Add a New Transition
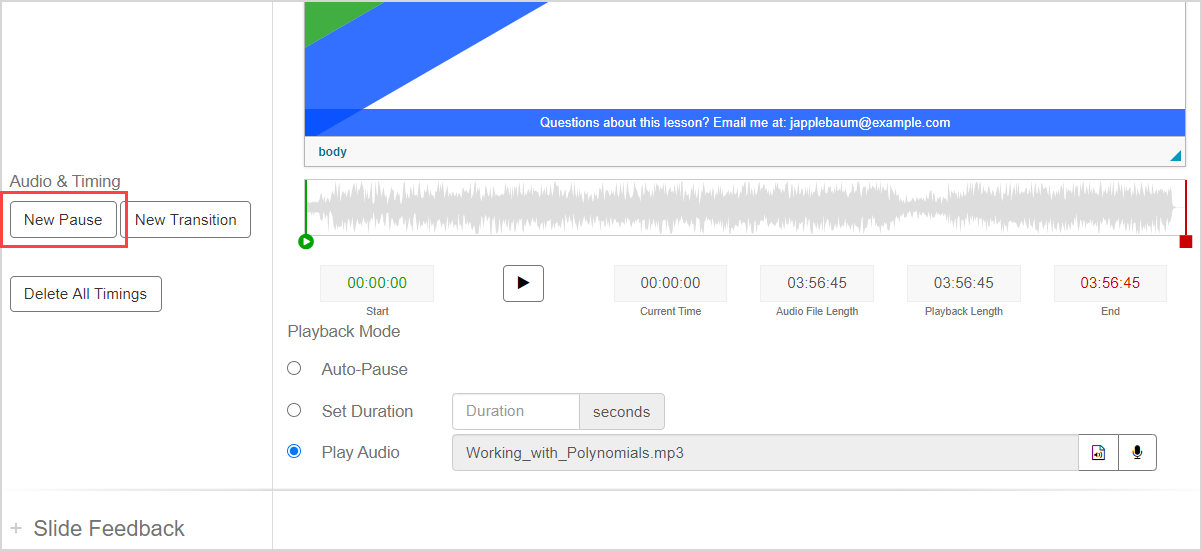 (x=185, y=220)
